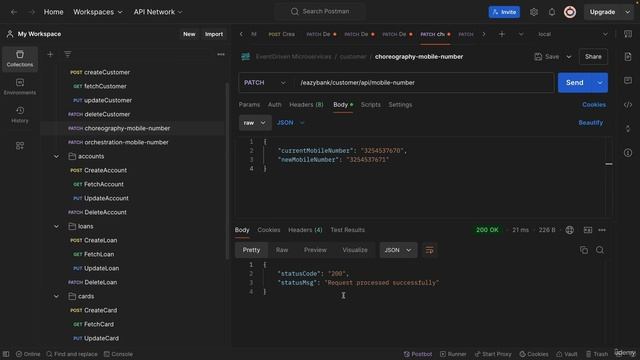Go back with the left arrow in header
Image resolution: width=640 pixels, height=360 pixels.
pyautogui.click(x=14, y=12)
